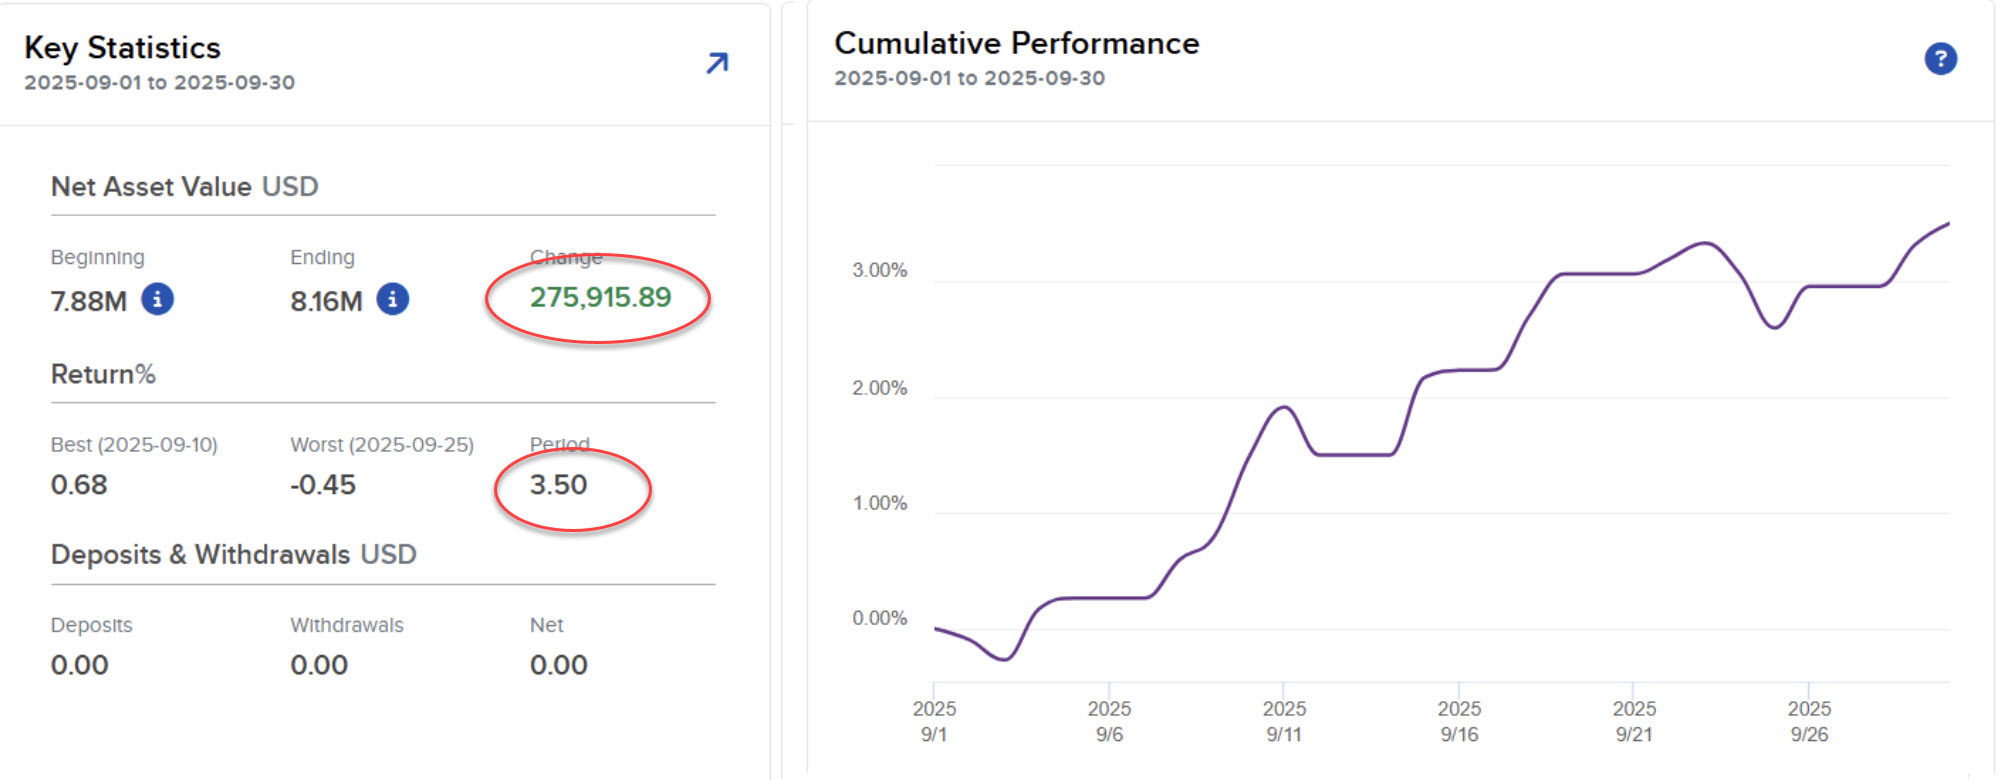This screenshot has height=780, width=2008.
Task: Click the Deposits & Withdrawals USD heading
Action: tap(233, 554)
